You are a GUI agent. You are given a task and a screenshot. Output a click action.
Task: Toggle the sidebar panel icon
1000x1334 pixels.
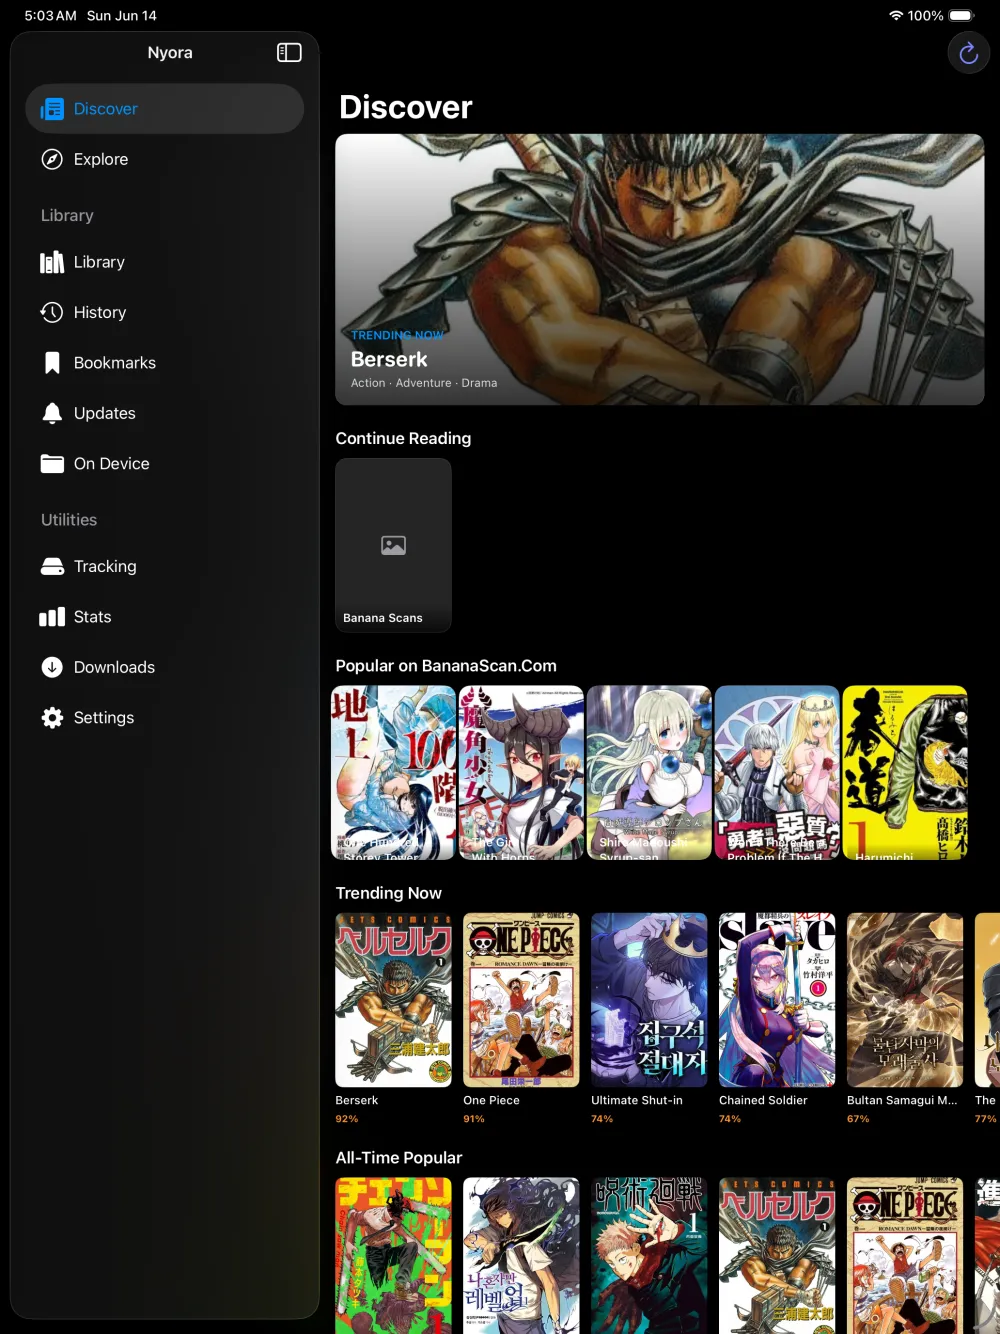pyautogui.click(x=289, y=52)
